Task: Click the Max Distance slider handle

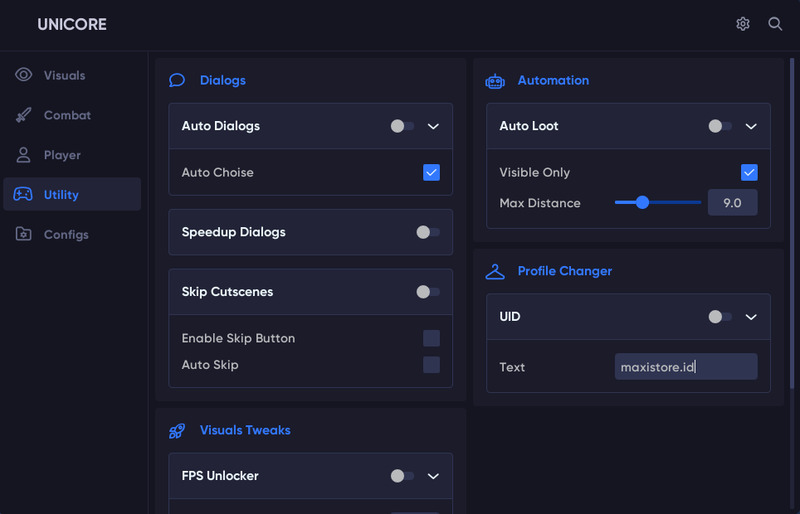Action: coord(642,203)
